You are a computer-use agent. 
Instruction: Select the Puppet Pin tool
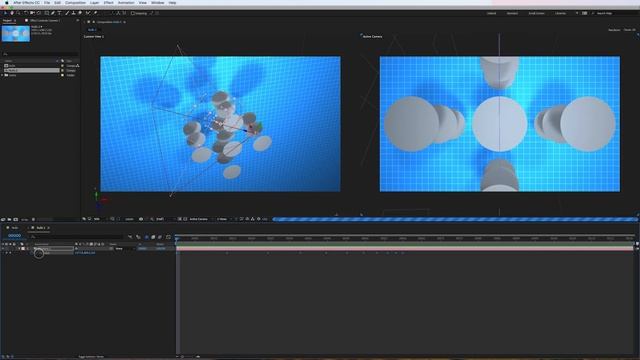click(95, 13)
